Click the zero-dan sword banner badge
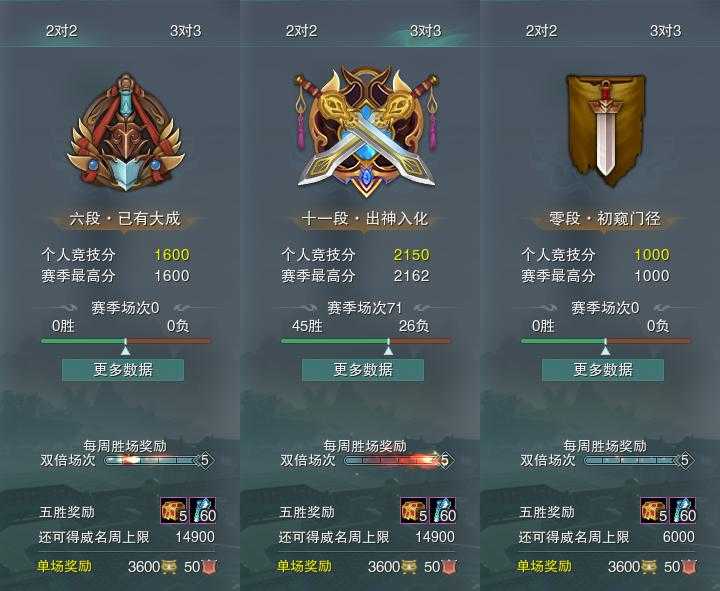Viewport: 720px width, 591px height. point(606,130)
